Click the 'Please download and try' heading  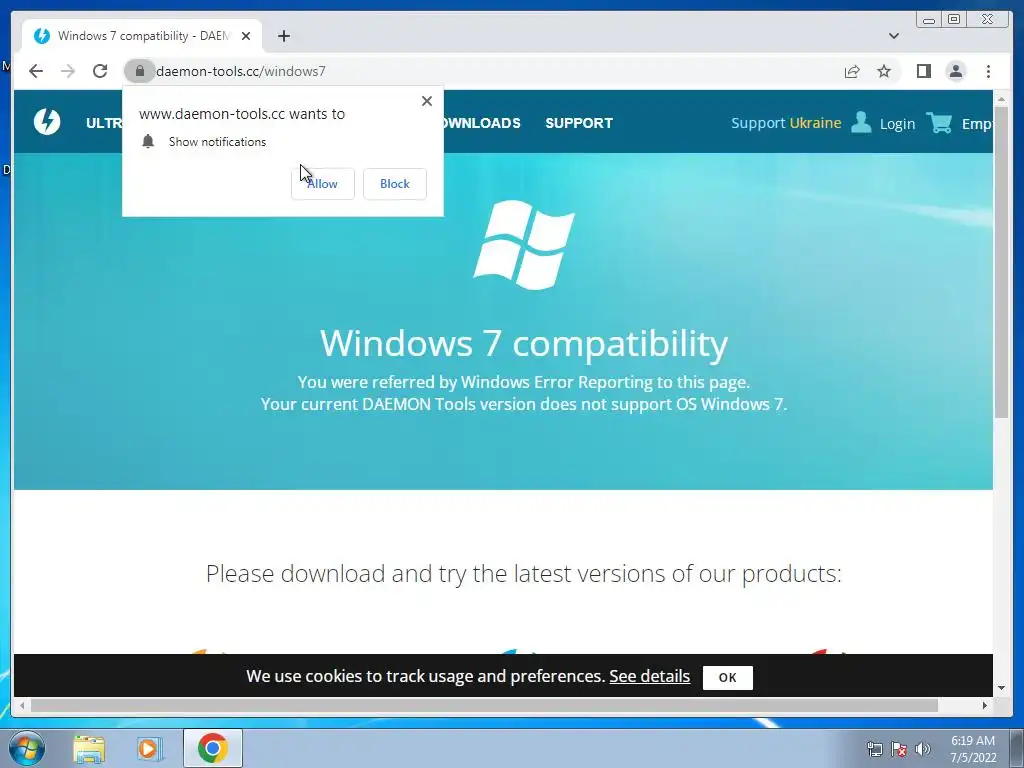pos(524,573)
